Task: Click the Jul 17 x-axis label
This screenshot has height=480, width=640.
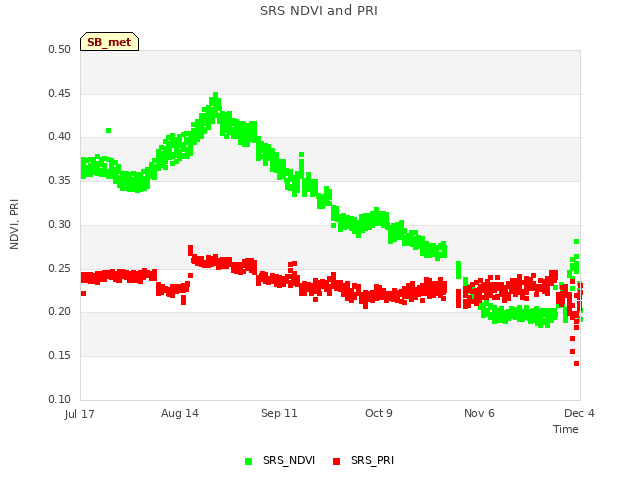Action: pos(79,414)
